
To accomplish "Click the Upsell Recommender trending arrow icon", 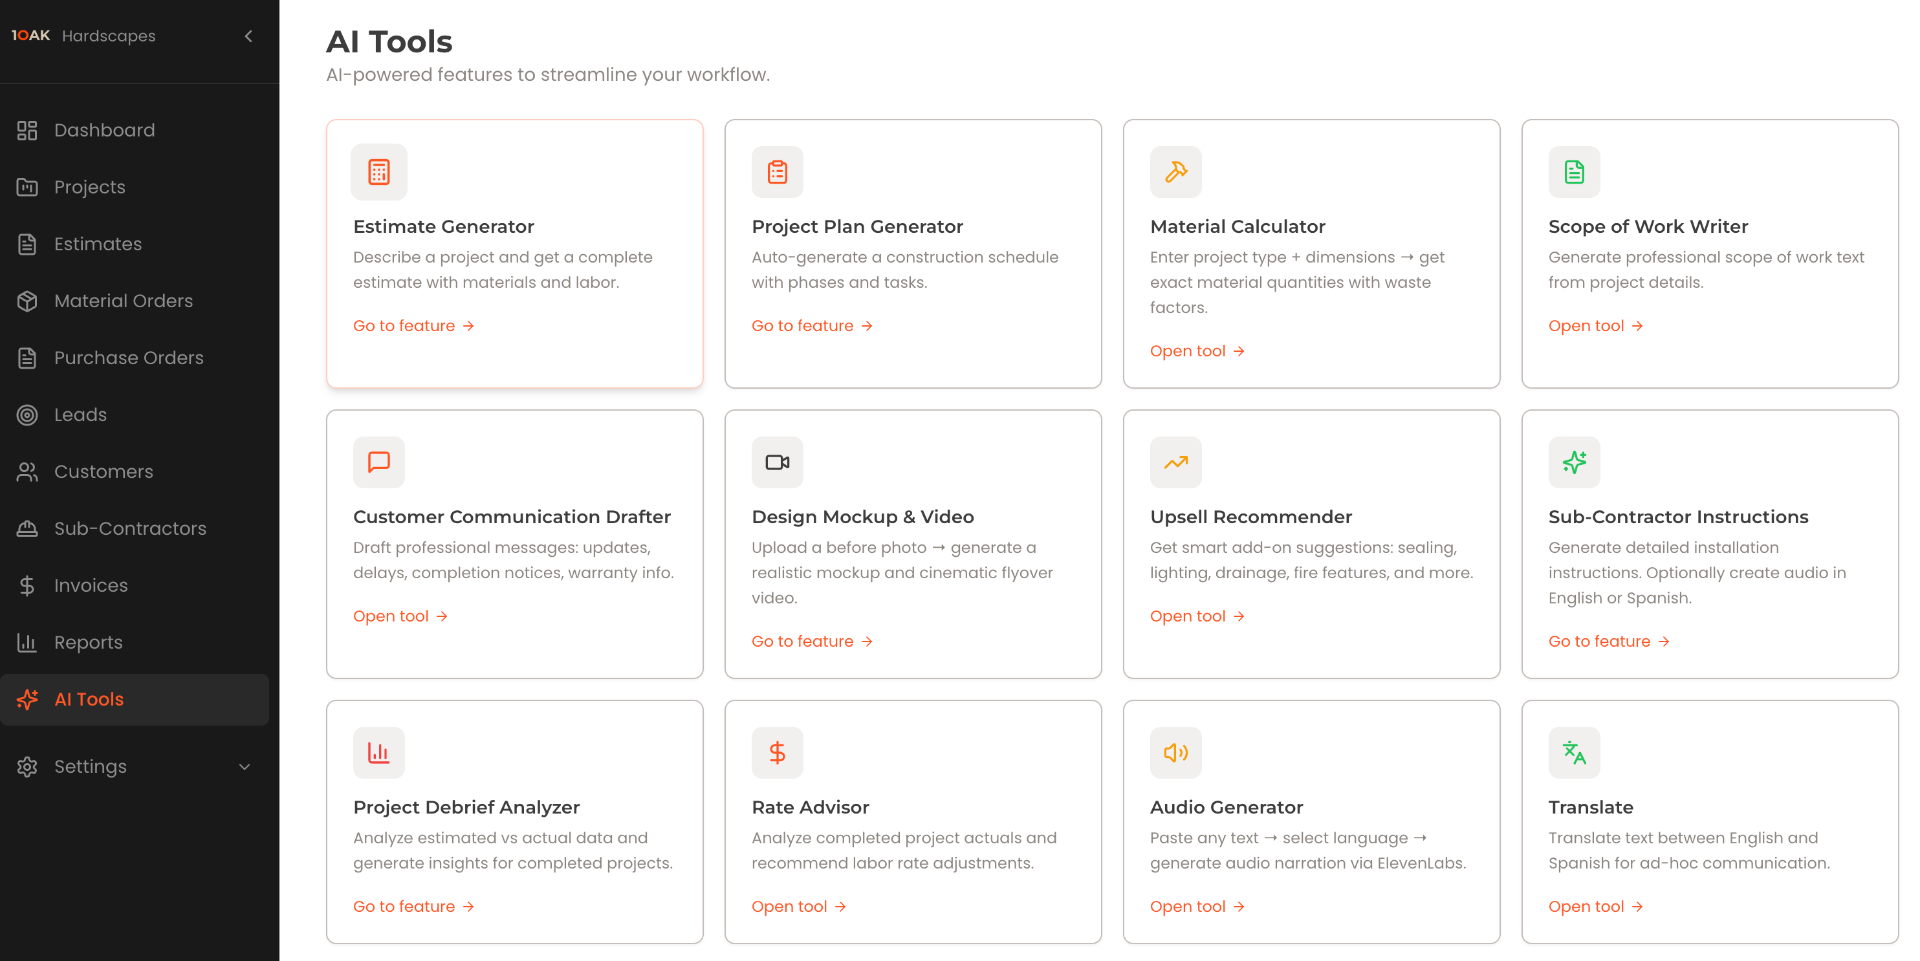I will point(1176,462).
